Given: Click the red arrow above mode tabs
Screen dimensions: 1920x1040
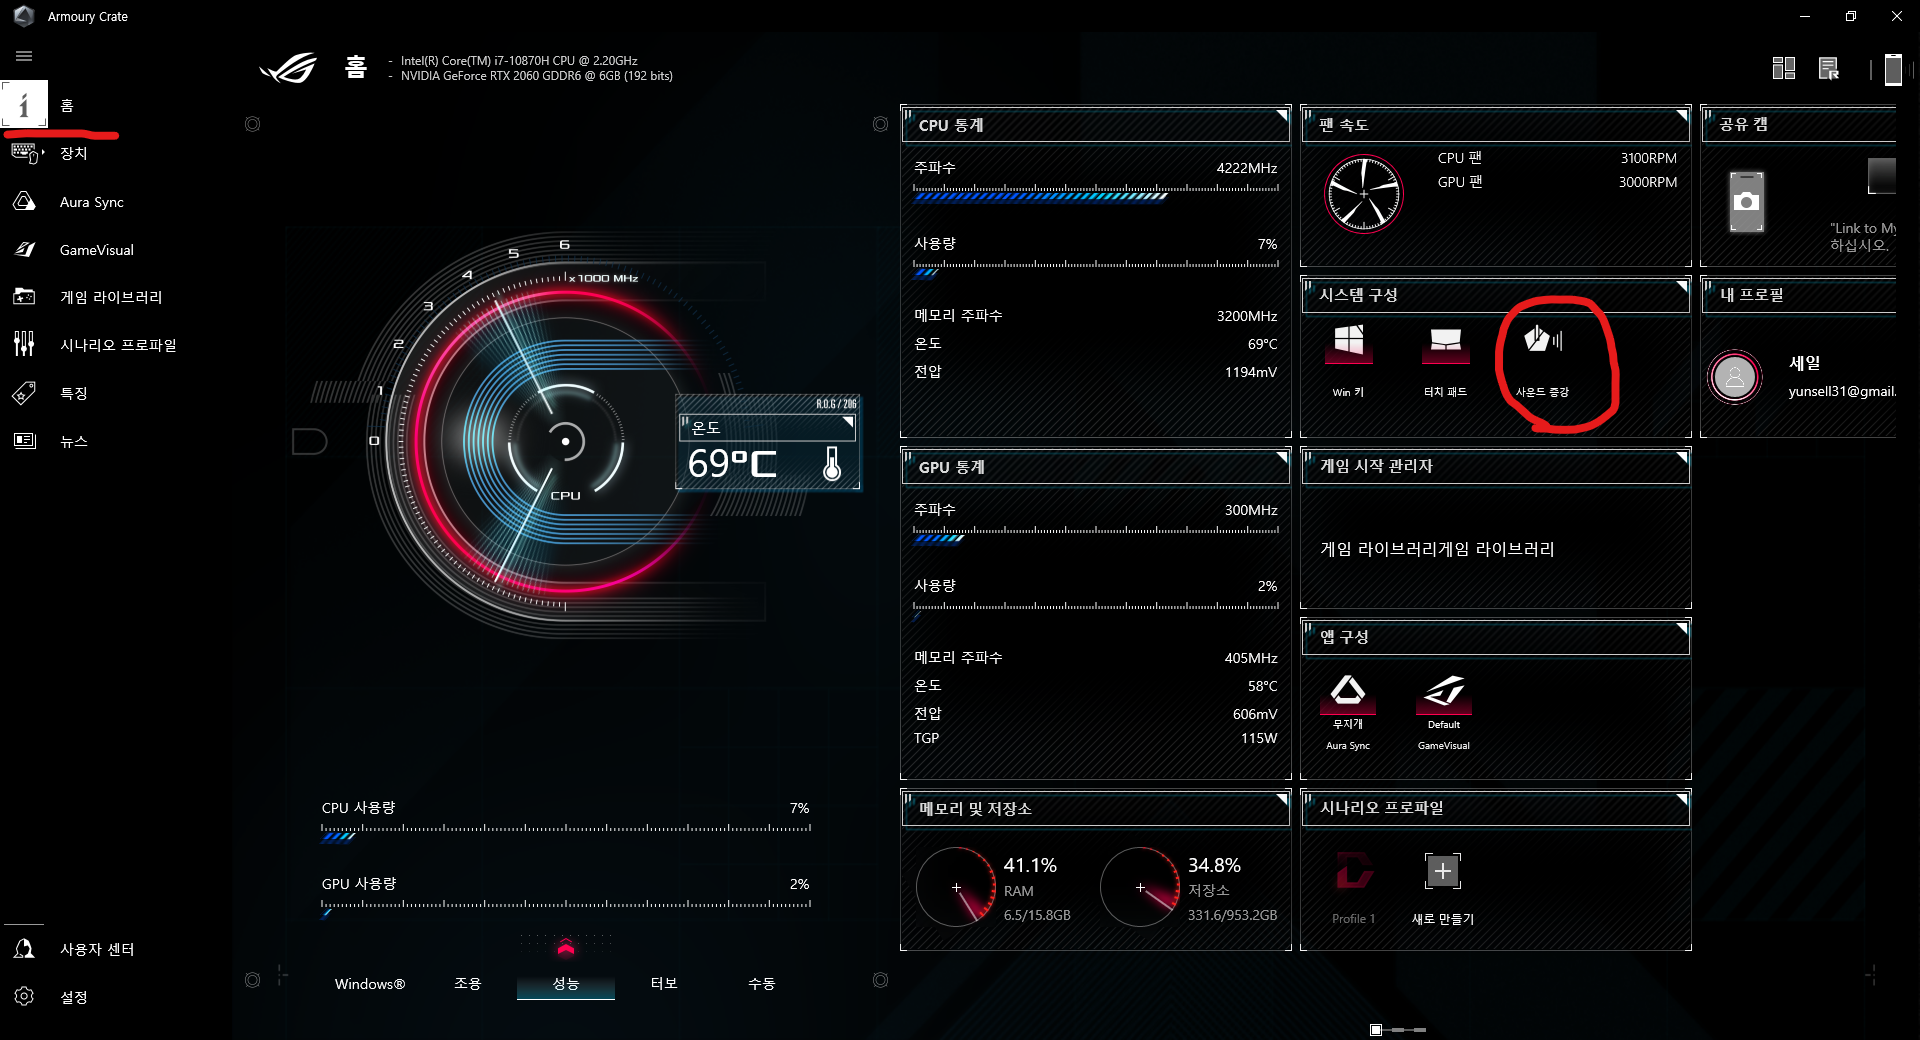Looking at the screenshot, I should (566, 948).
